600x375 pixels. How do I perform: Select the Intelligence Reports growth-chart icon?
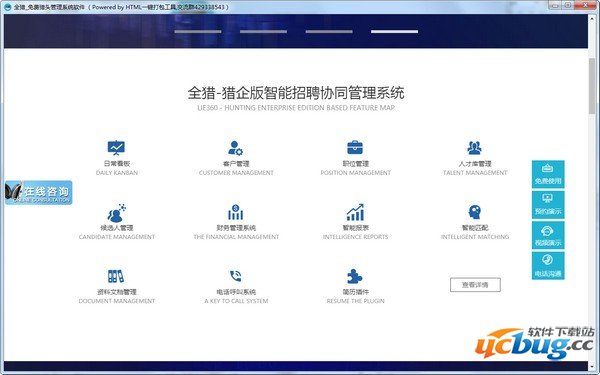pyautogui.click(x=355, y=212)
